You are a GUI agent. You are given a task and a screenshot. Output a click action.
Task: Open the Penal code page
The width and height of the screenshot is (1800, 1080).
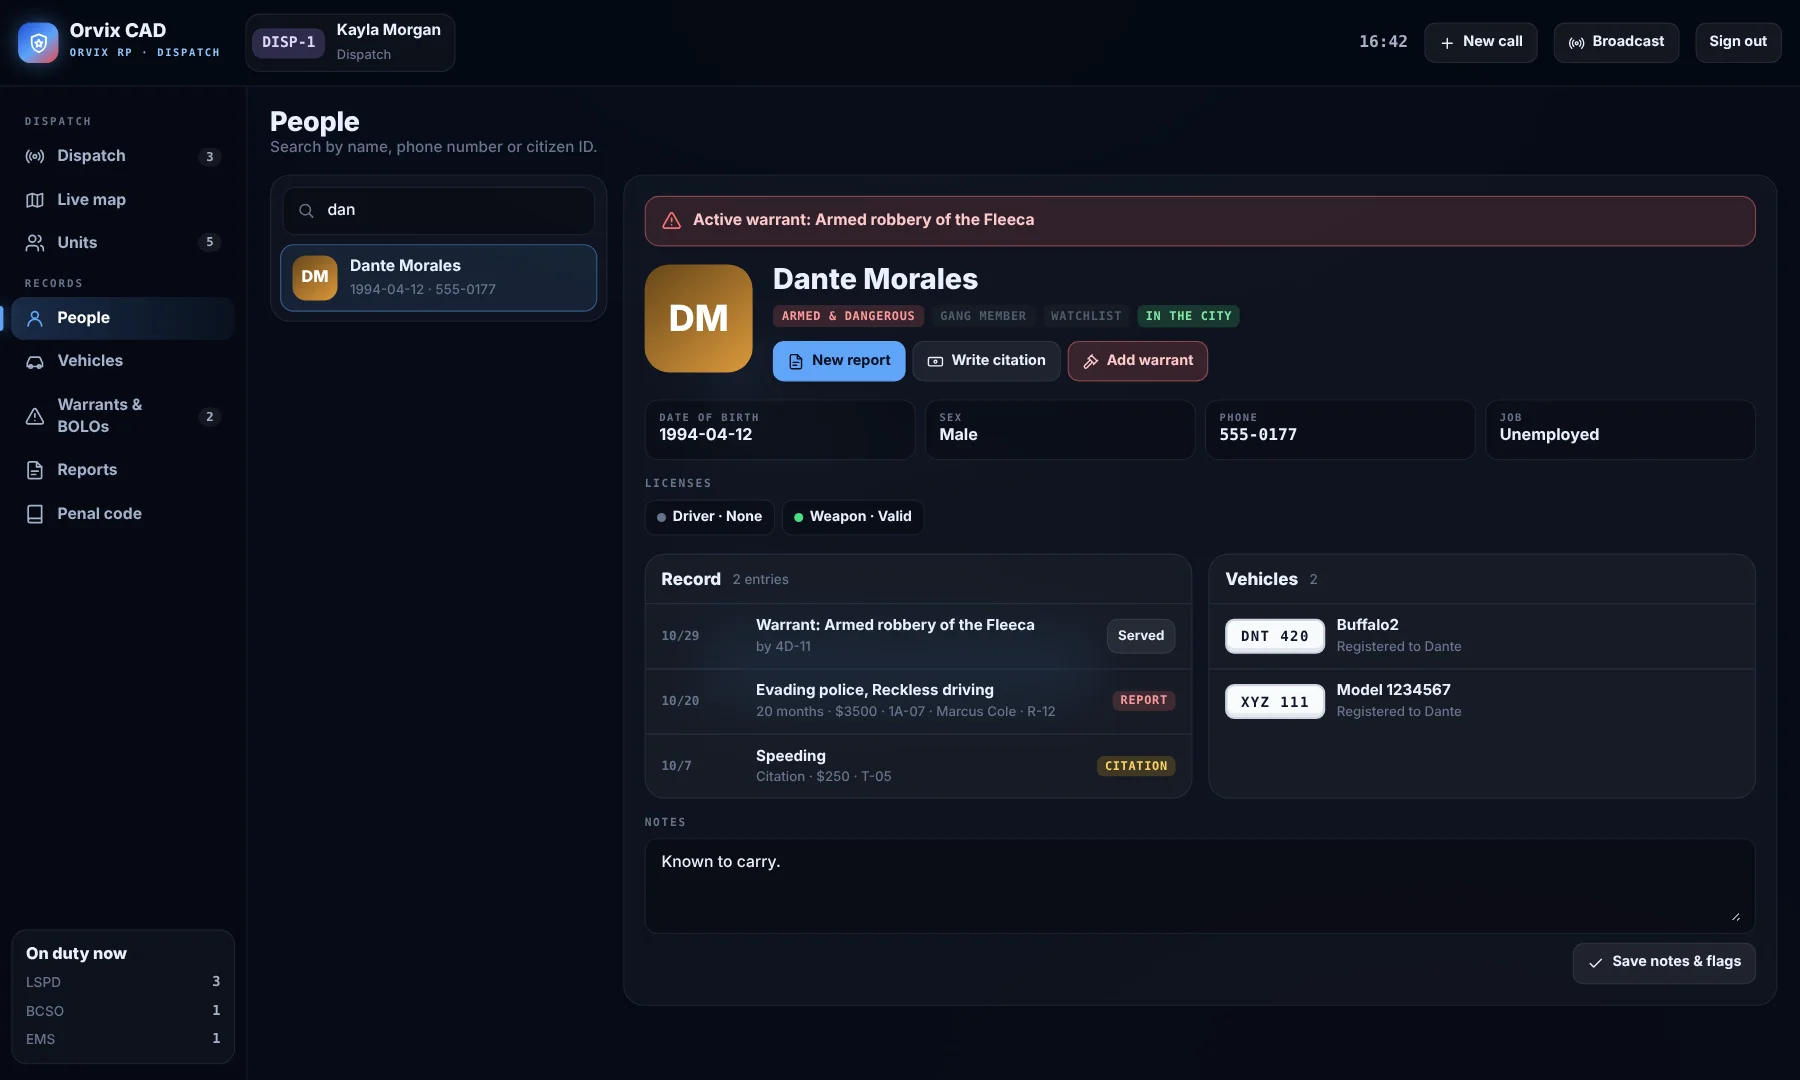pyautogui.click(x=123, y=514)
